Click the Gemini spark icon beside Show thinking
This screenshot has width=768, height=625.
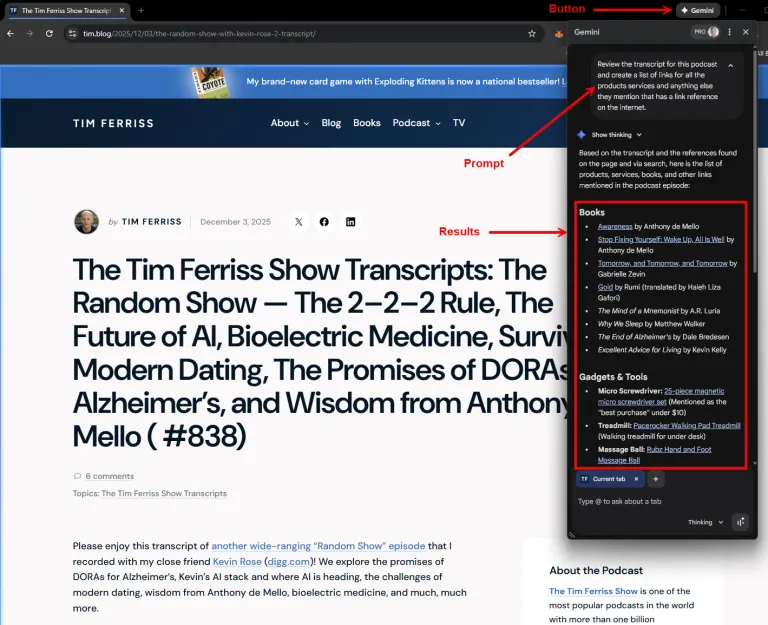[x=581, y=135]
